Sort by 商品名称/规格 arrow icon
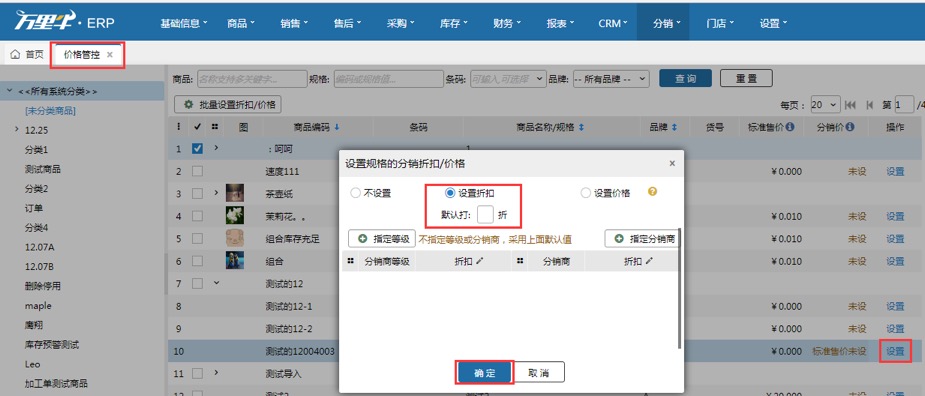The height and width of the screenshot is (396, 925). tap(581, 127)
